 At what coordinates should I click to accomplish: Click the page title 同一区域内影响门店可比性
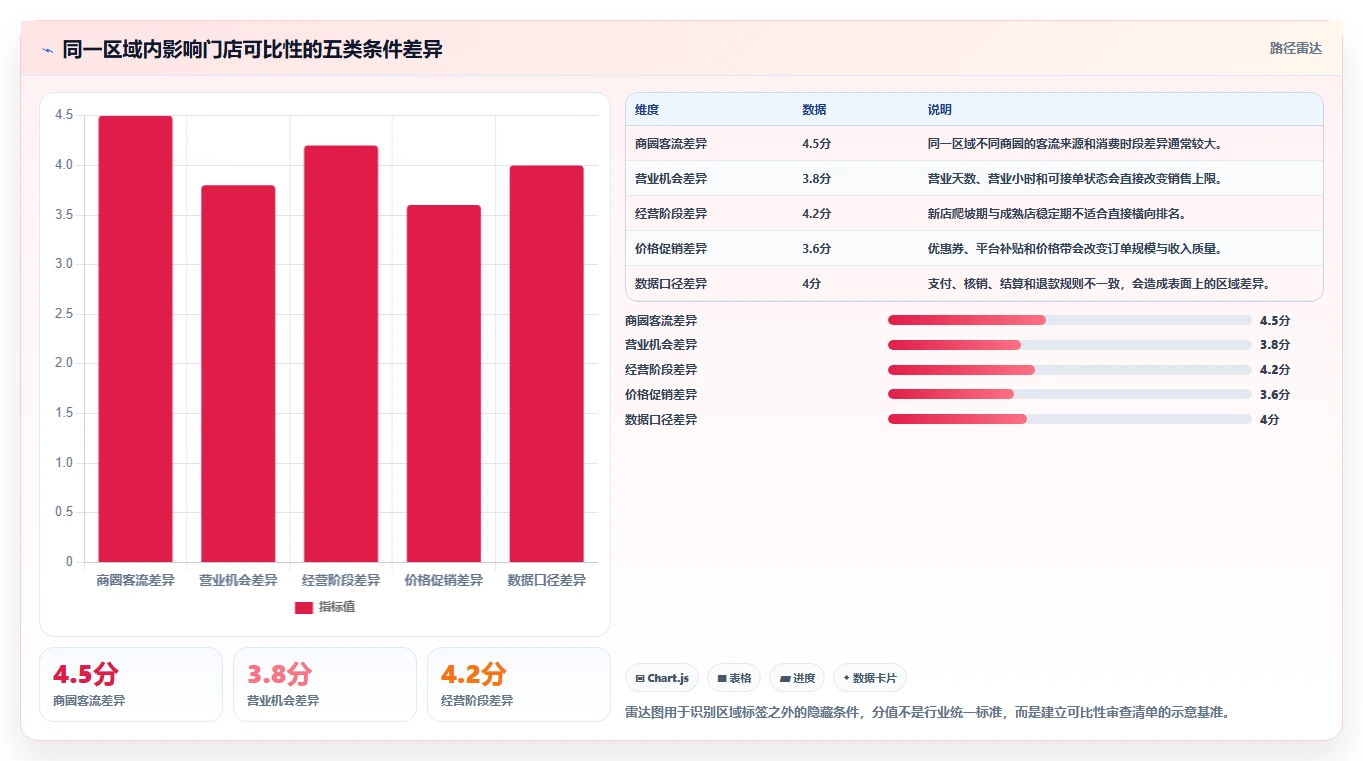[252, 49]
